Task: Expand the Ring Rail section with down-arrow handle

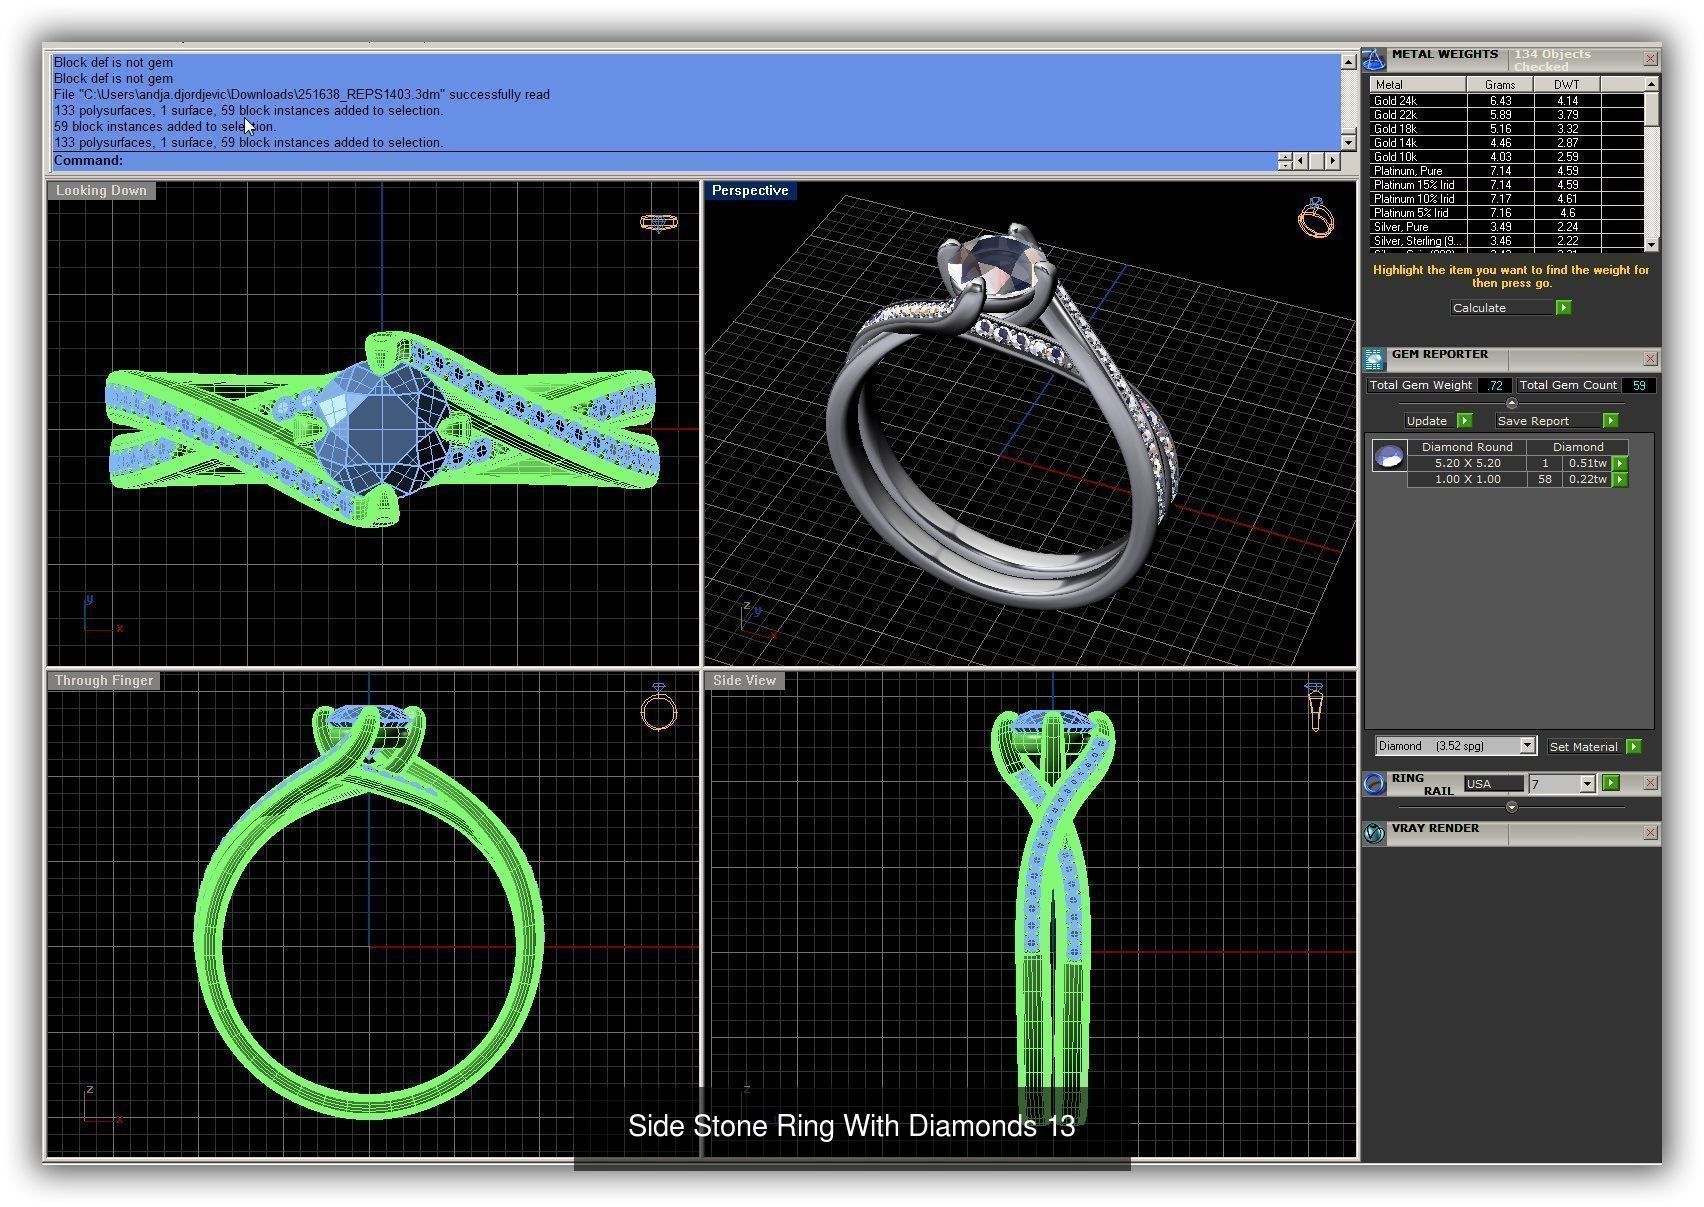Action: point(1511,806)
